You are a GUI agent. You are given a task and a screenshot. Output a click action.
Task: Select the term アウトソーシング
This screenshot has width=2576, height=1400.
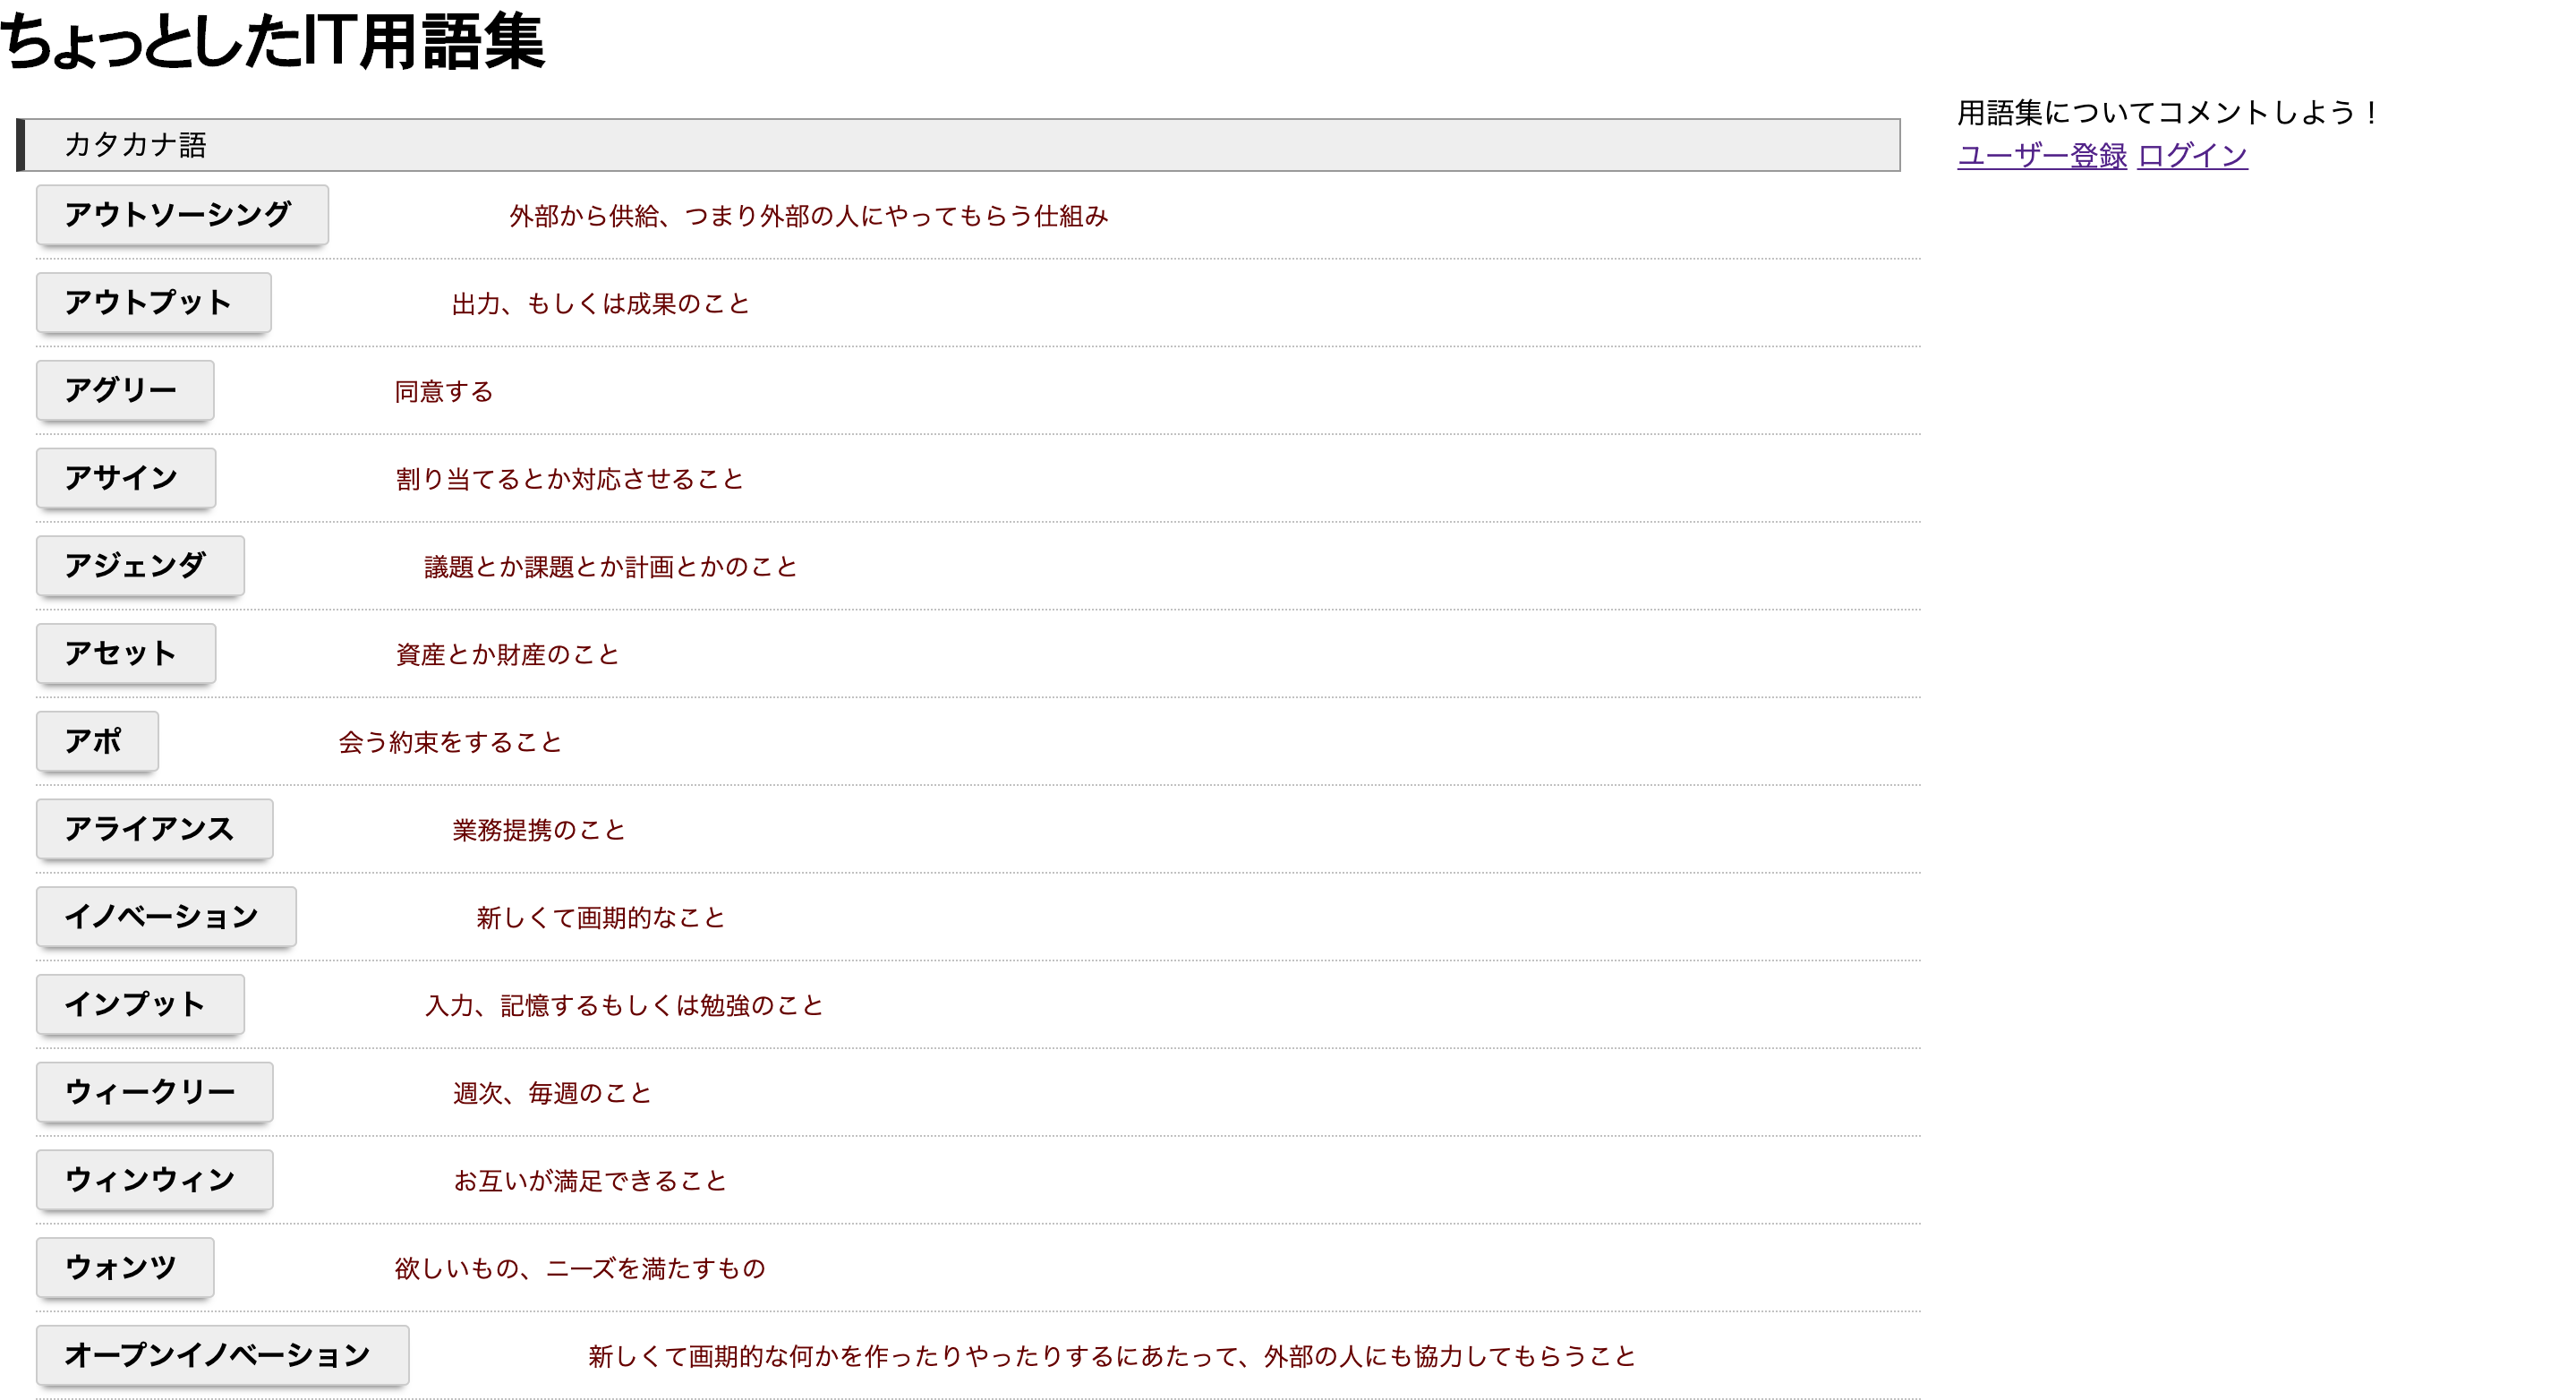181,214
